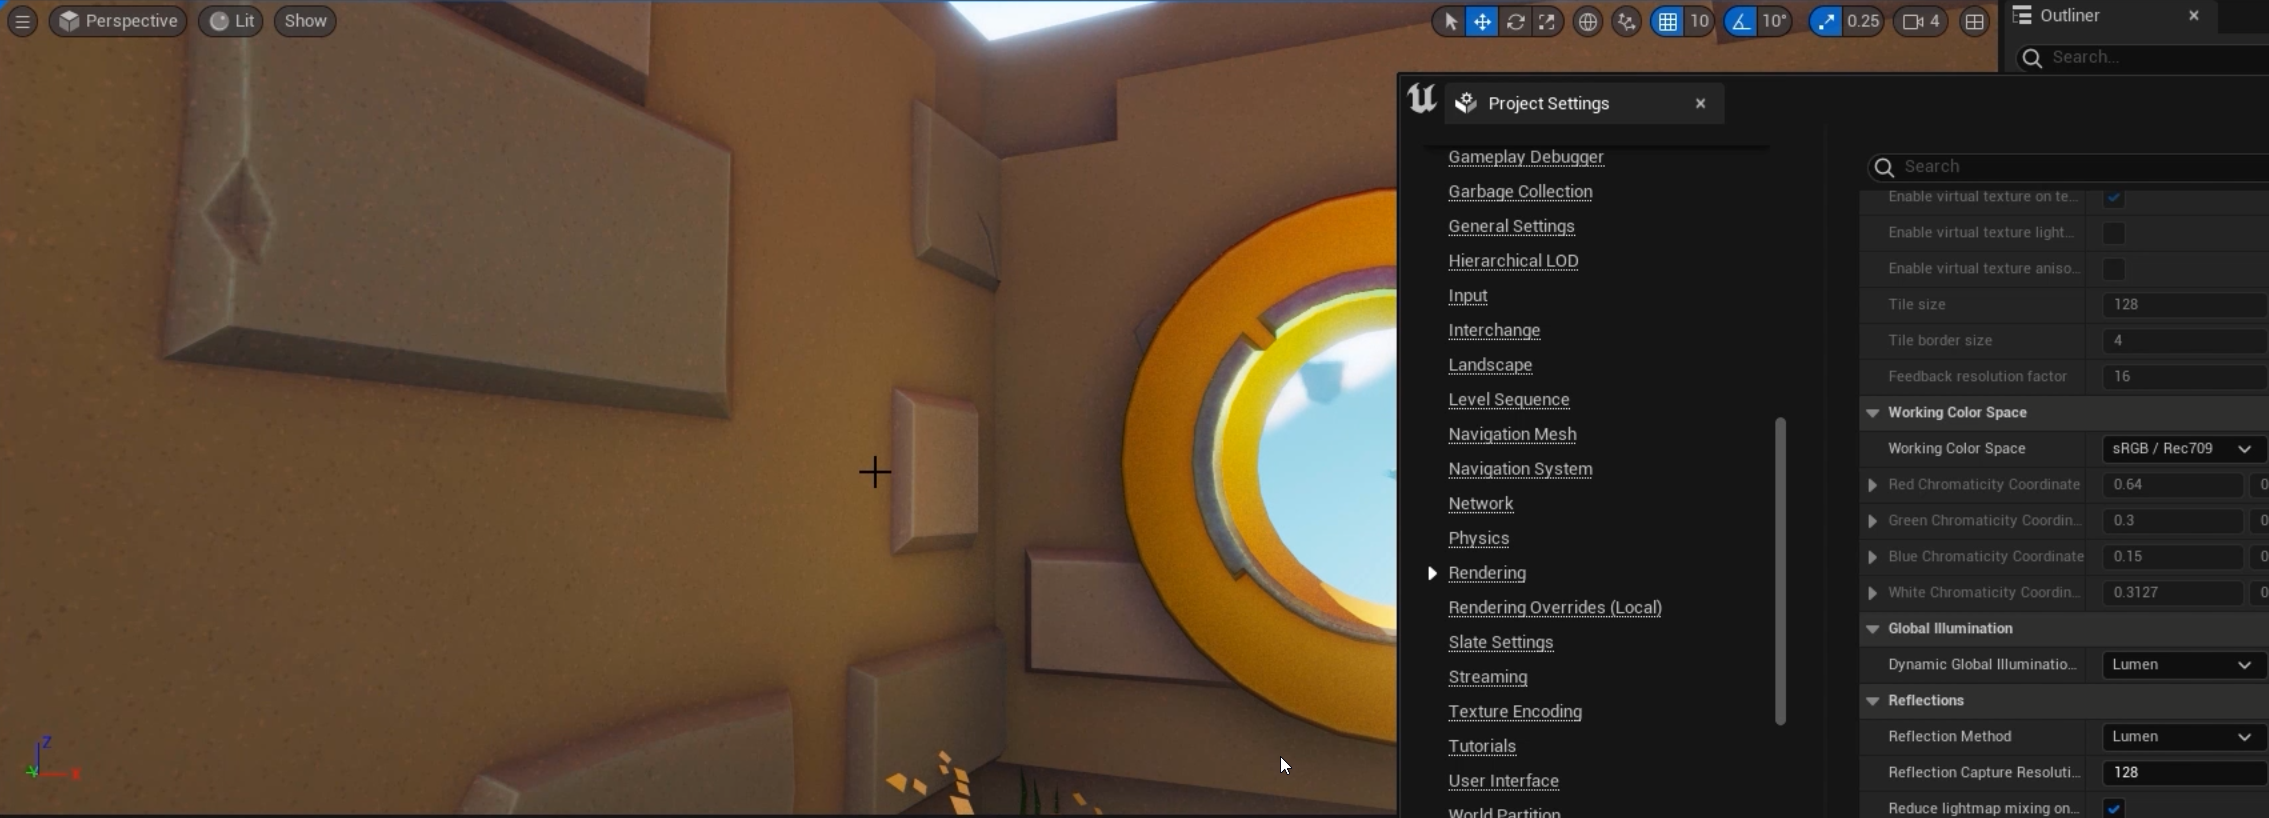Image resolution: width=2269 pixels, height=818 pixels.
Task: Open Rendering Overrides (Local) settings
Action: [1554, 608]
